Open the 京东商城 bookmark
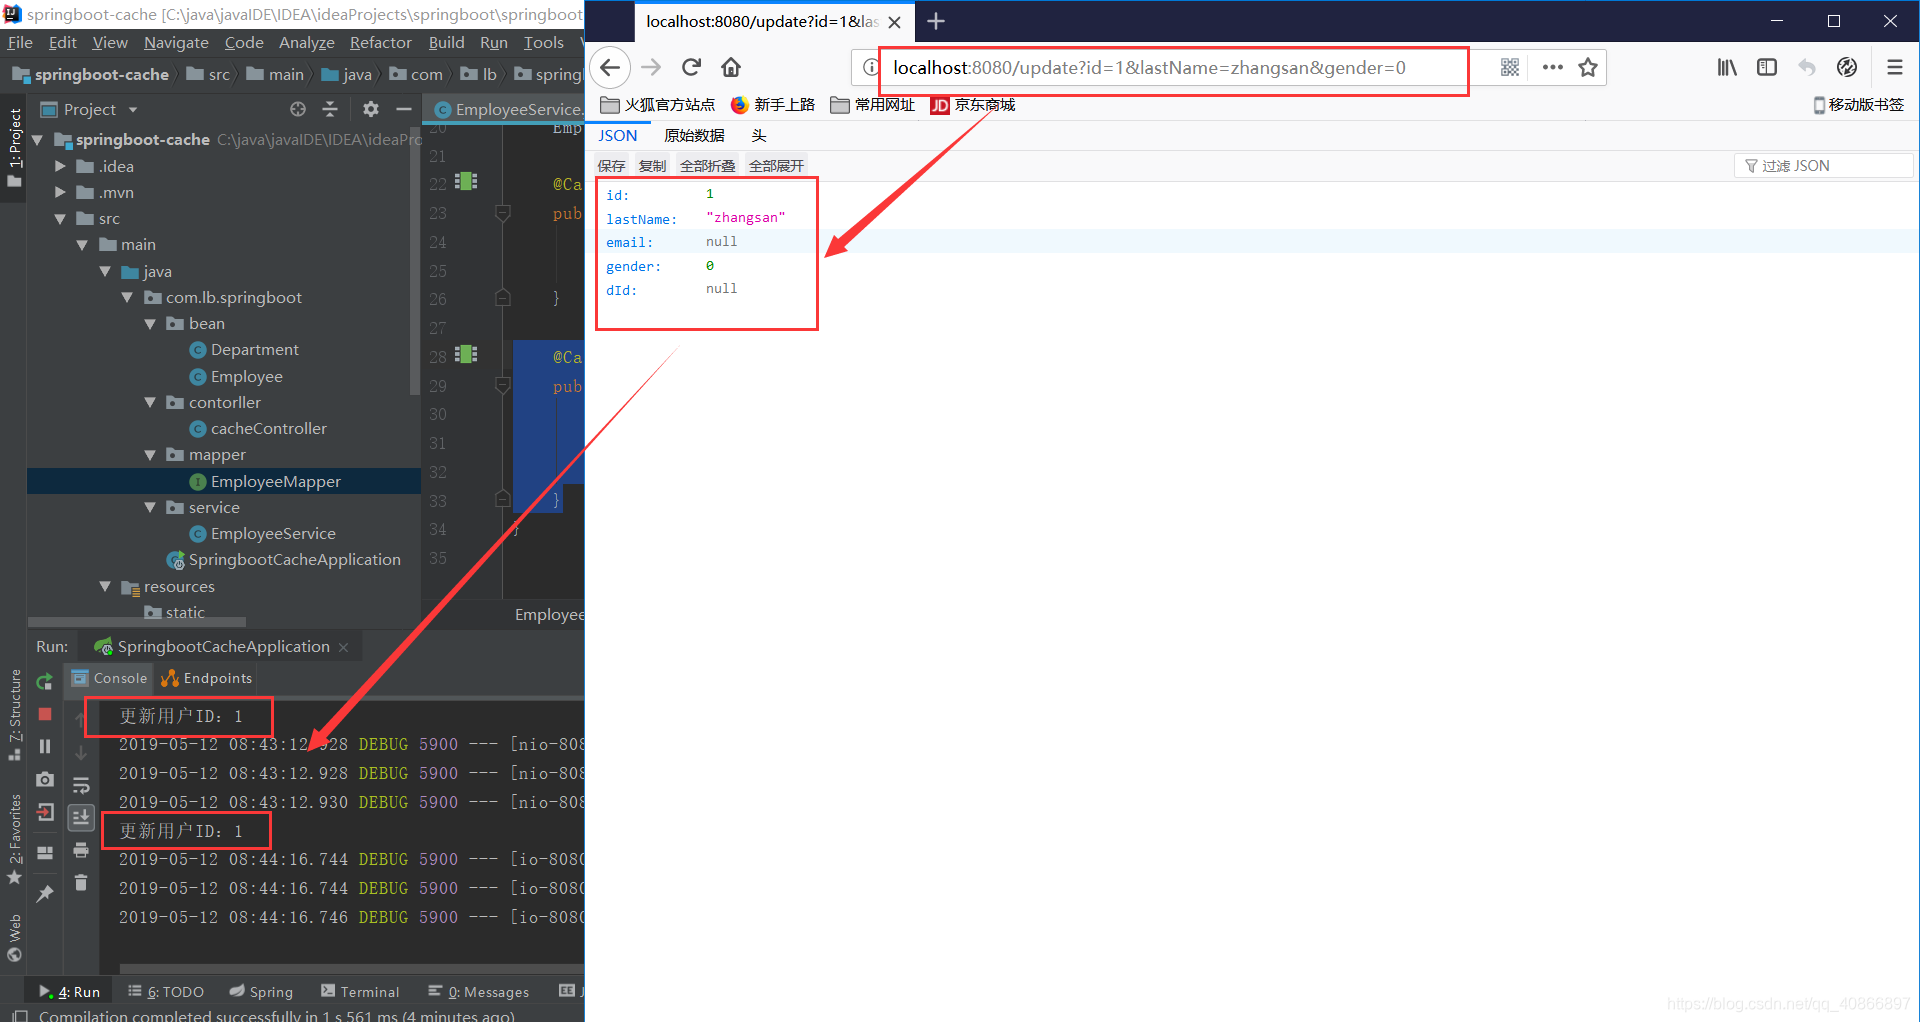Image resolution: width=1920 pixels, height=1022 pixels. click(972, 105)
